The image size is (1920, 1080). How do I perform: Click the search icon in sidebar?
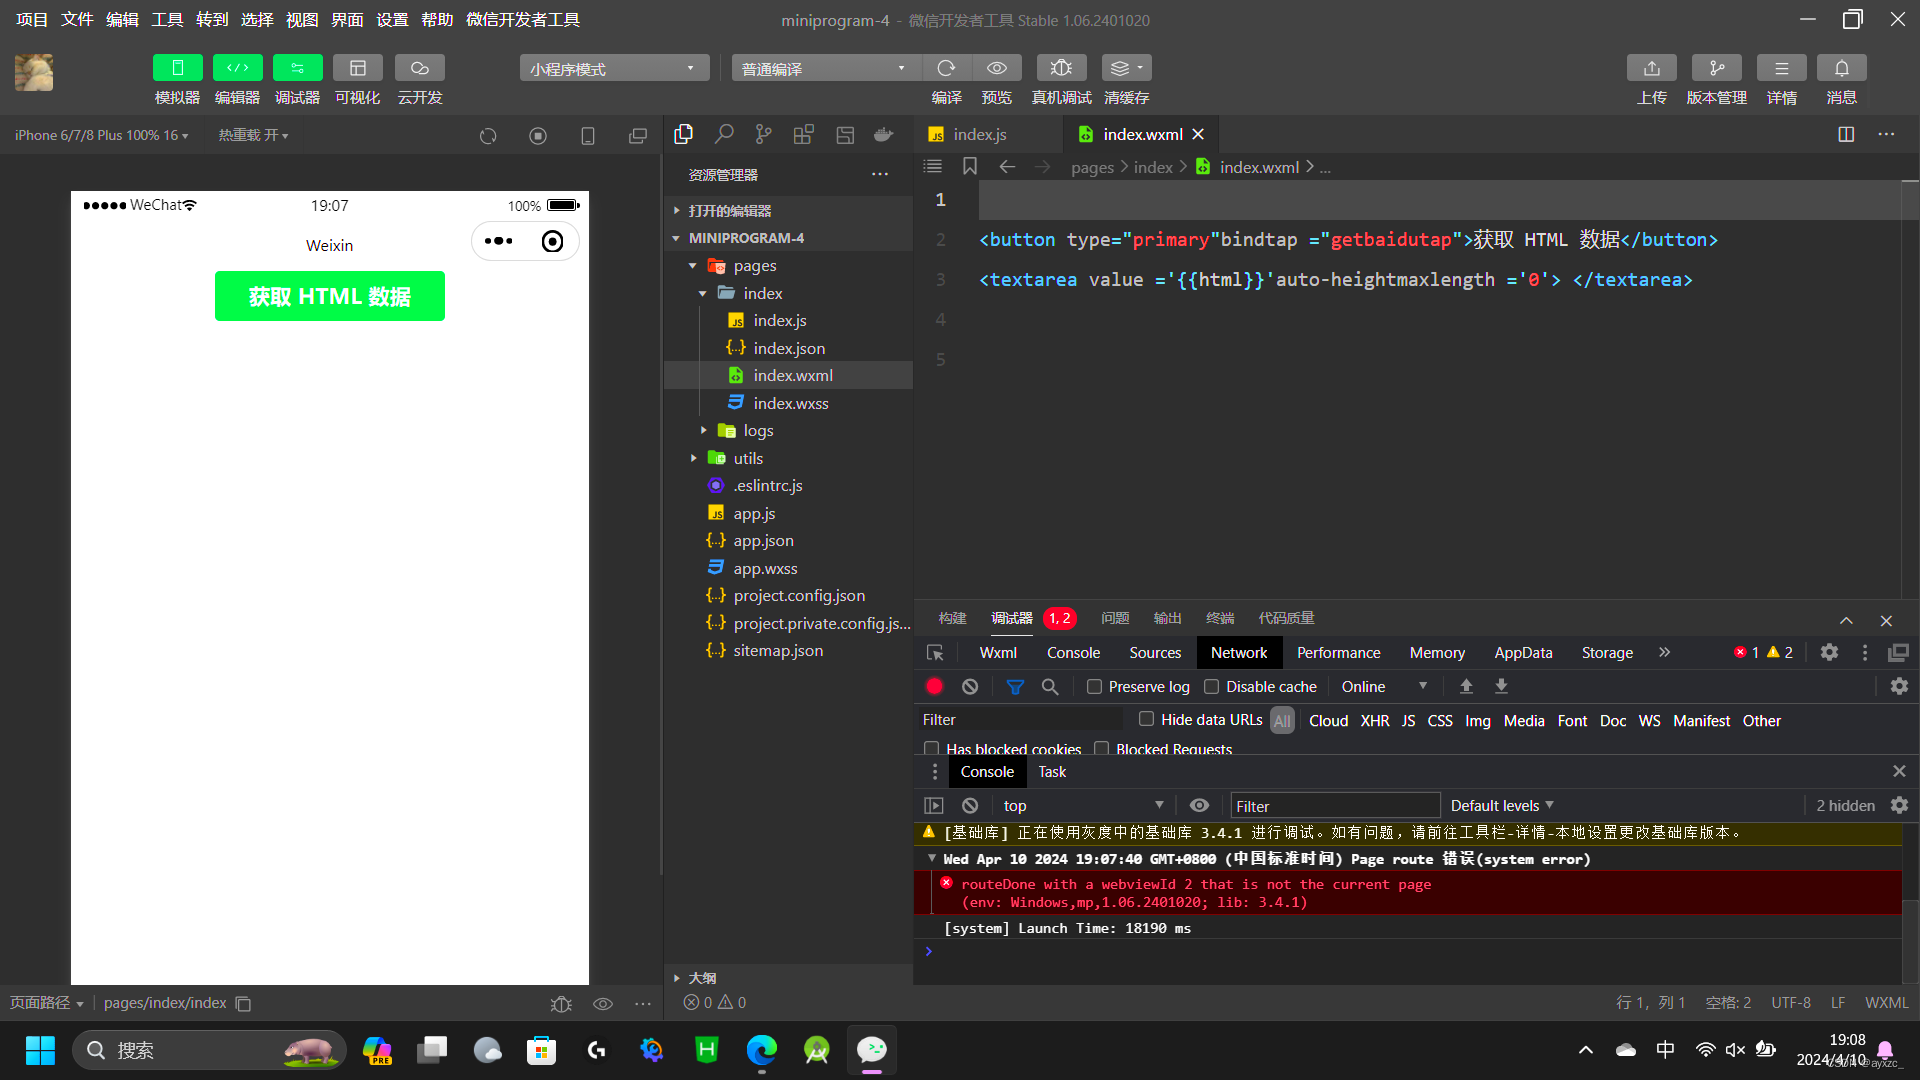(x=724, y=134)
